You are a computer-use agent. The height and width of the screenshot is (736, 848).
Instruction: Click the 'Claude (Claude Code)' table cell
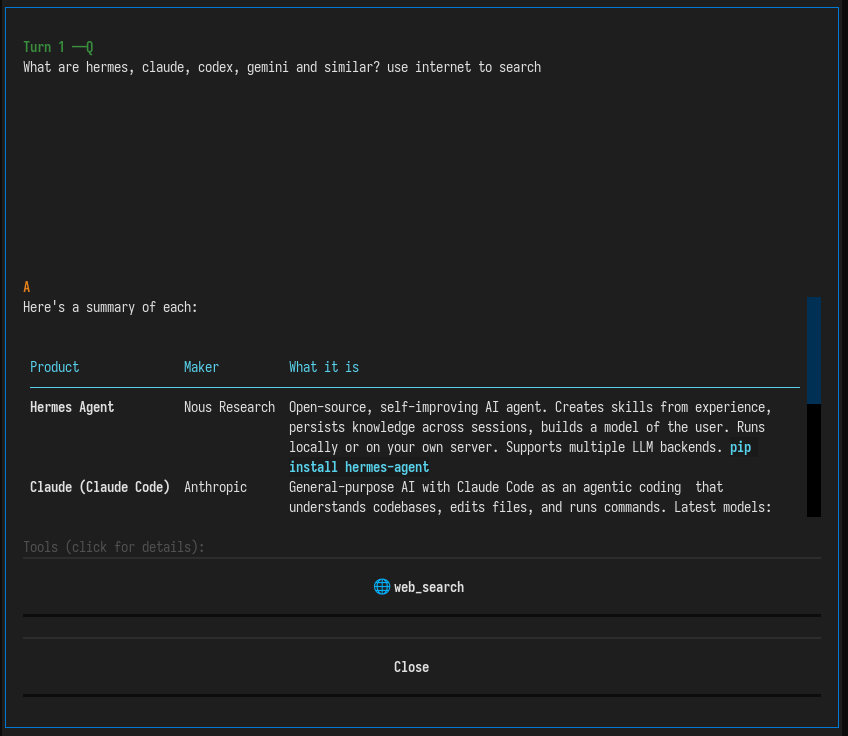[100, 487]
